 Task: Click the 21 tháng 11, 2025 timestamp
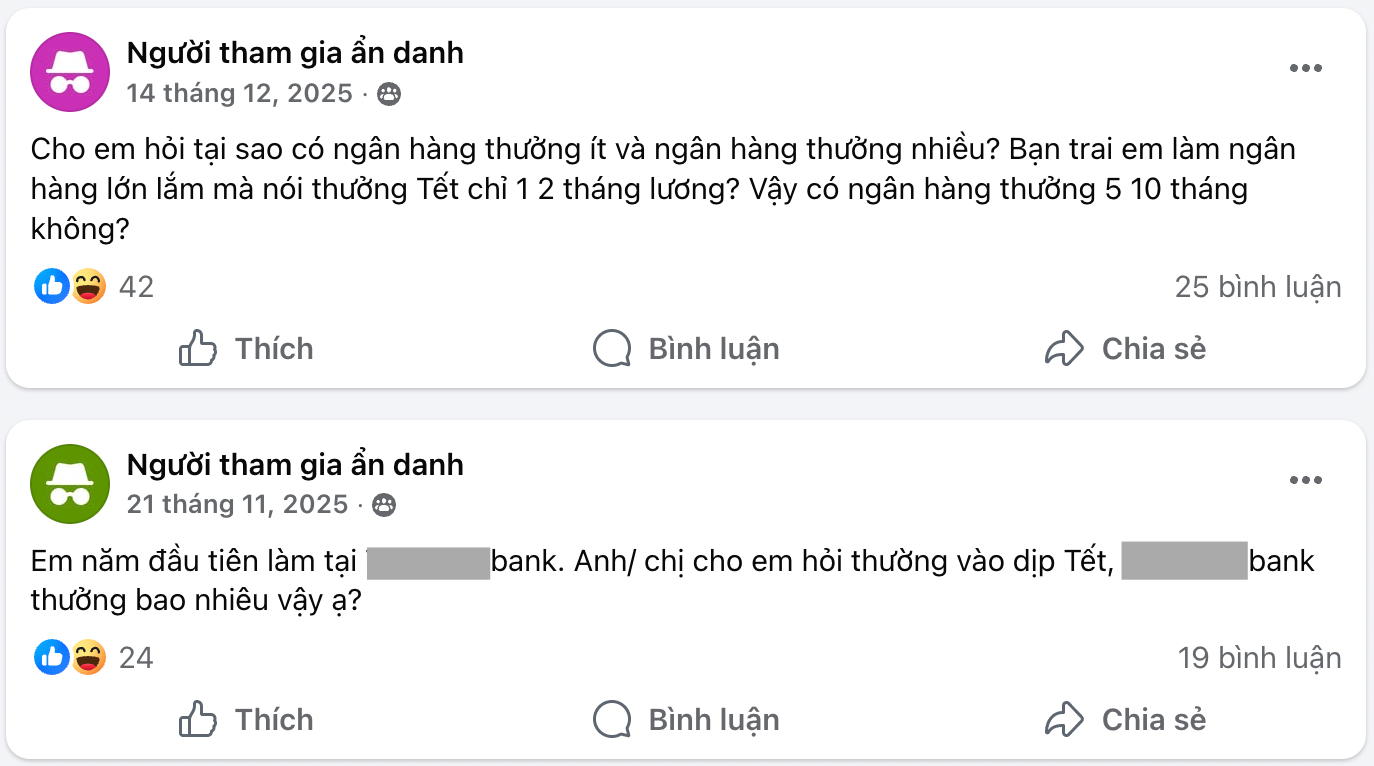click(238, 505)
